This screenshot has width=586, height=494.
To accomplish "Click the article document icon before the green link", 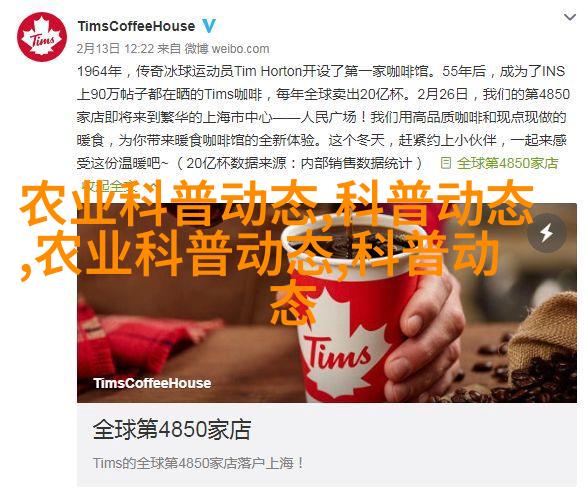I will 446,163.
